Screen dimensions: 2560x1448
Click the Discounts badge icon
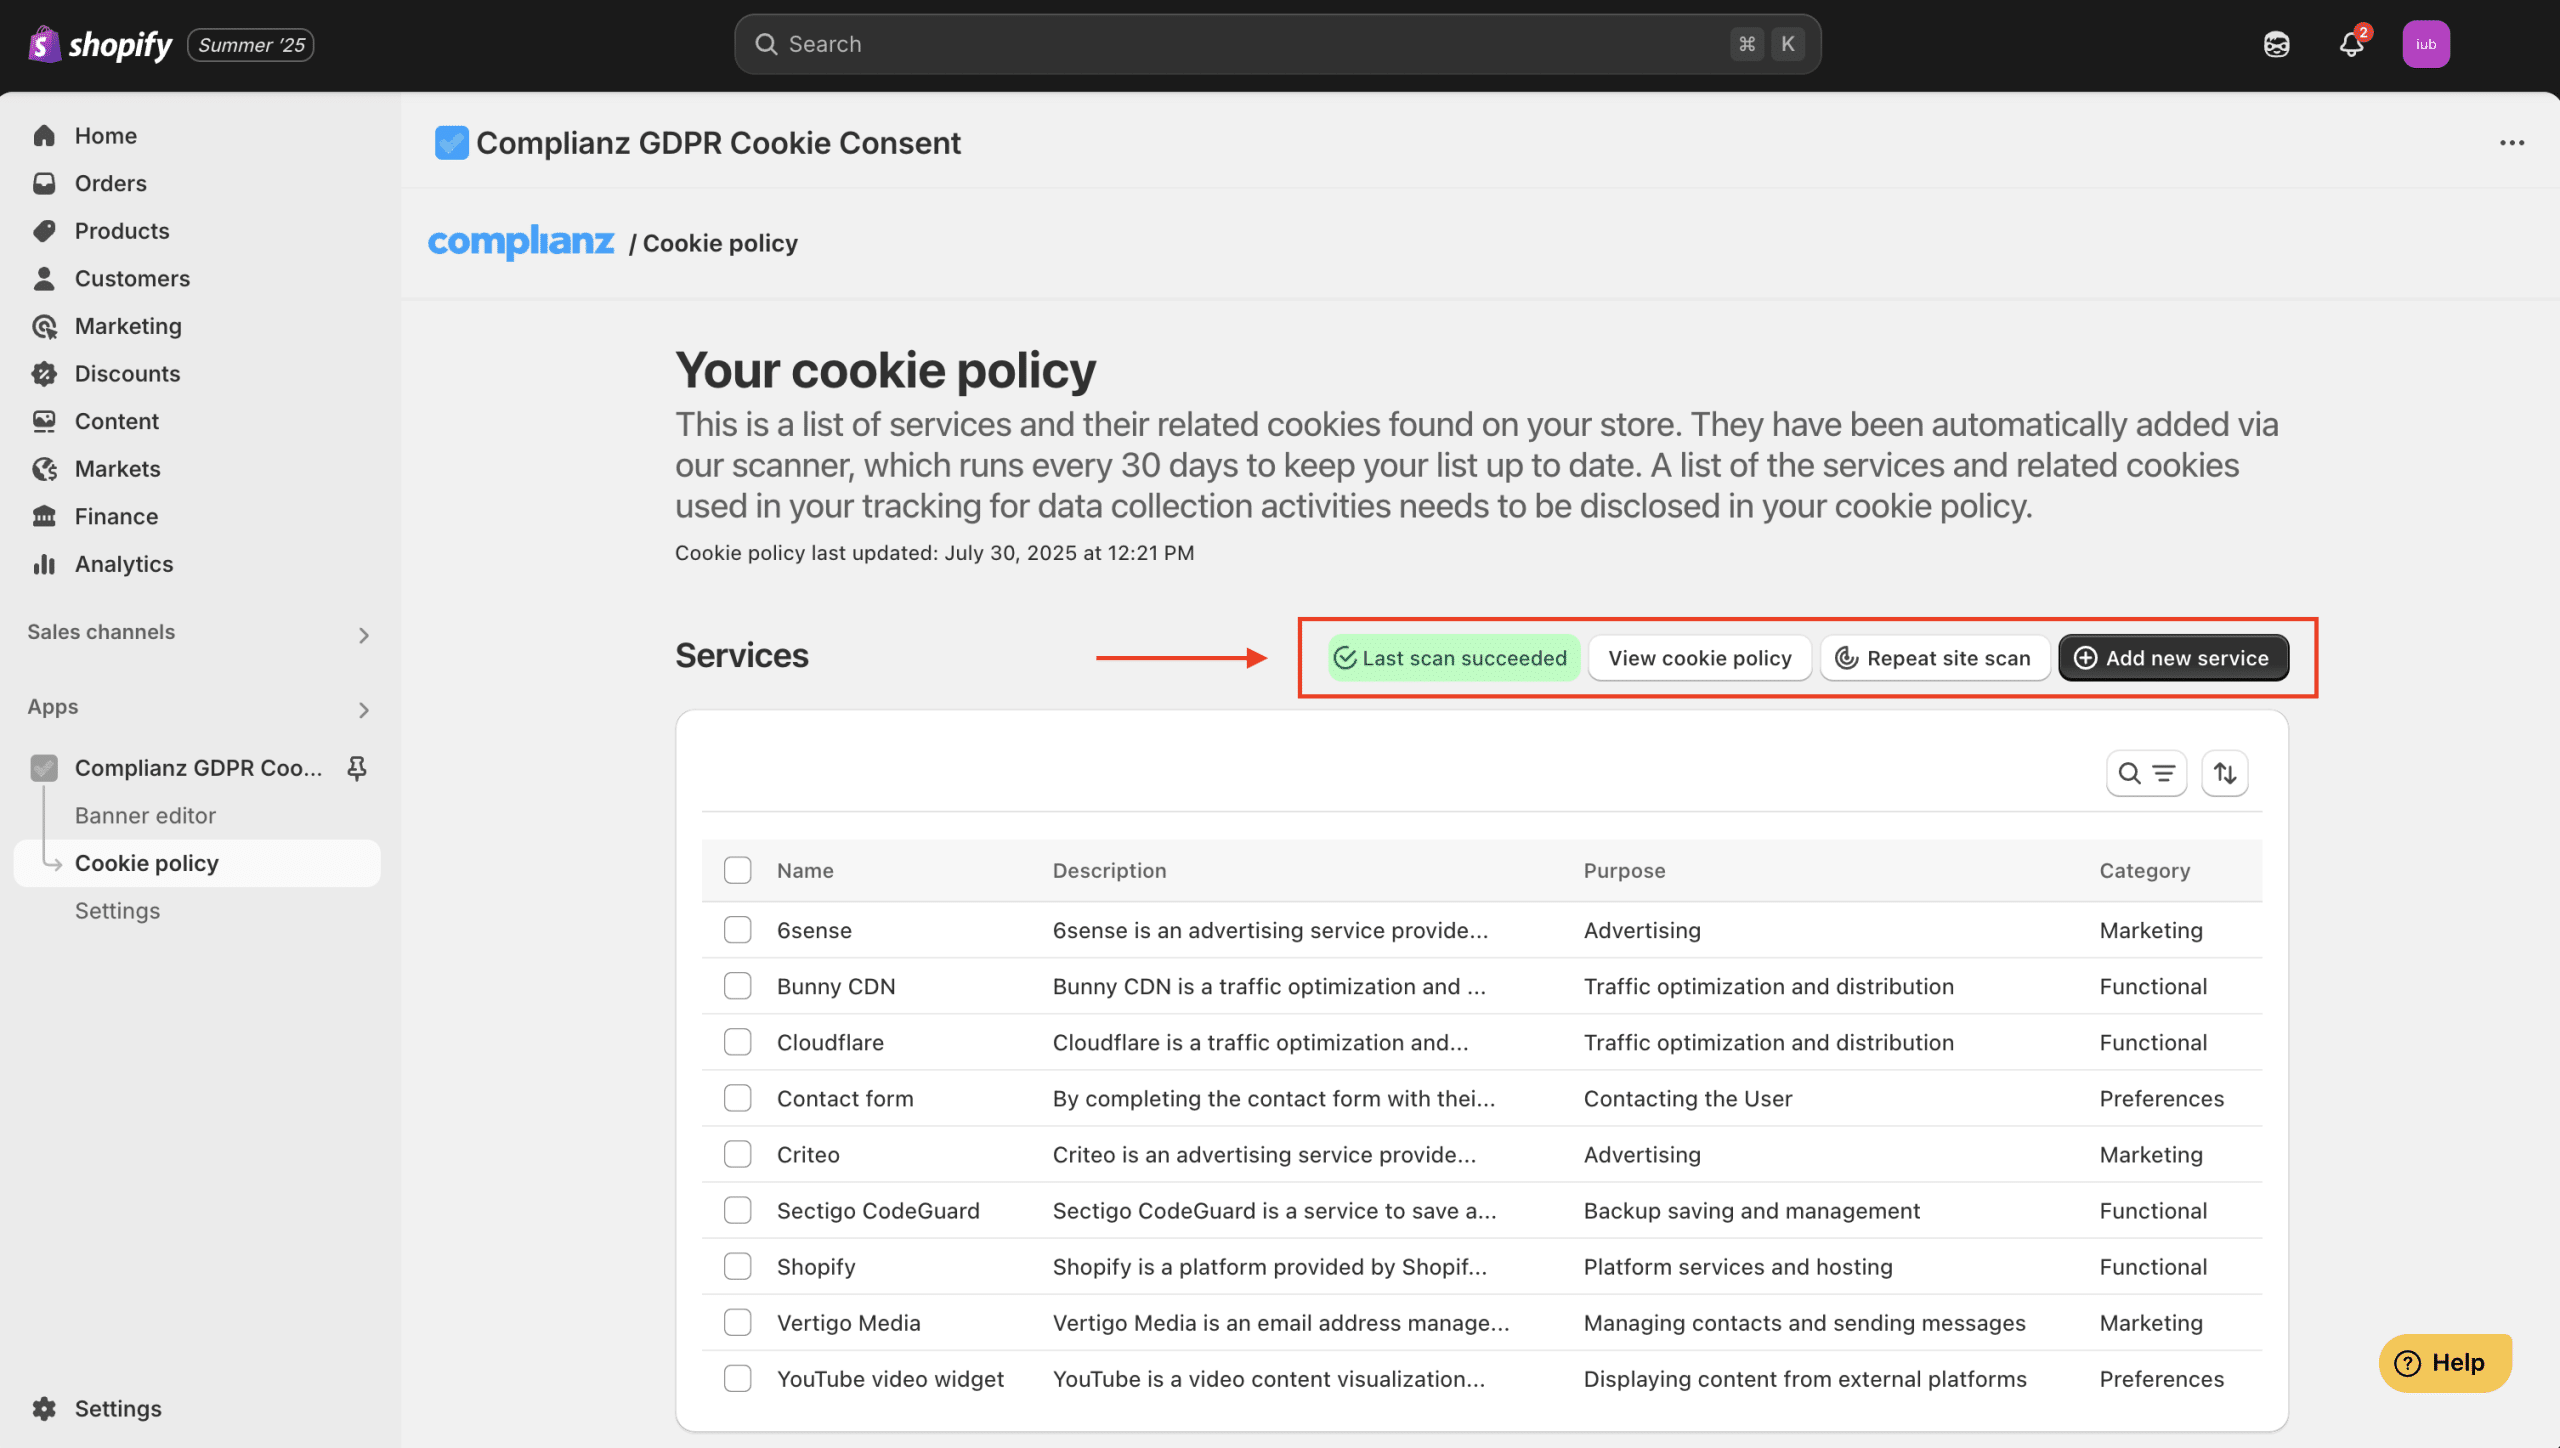point(44,374)
